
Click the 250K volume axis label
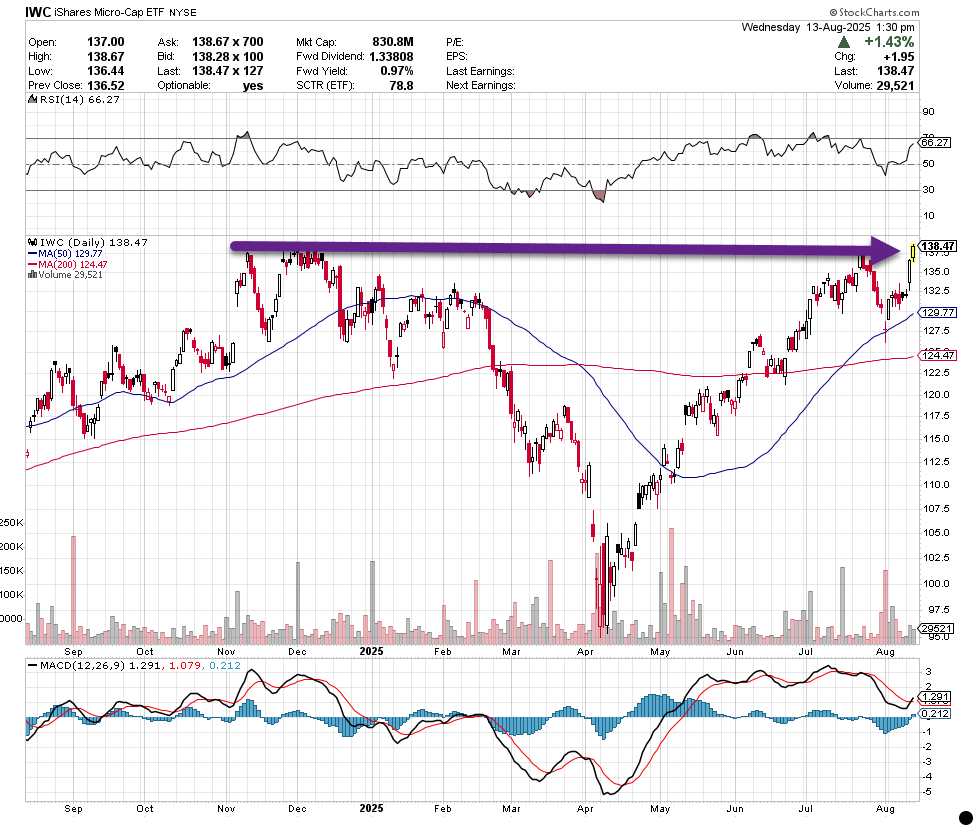pyautogui.click(x=12, y=522)
